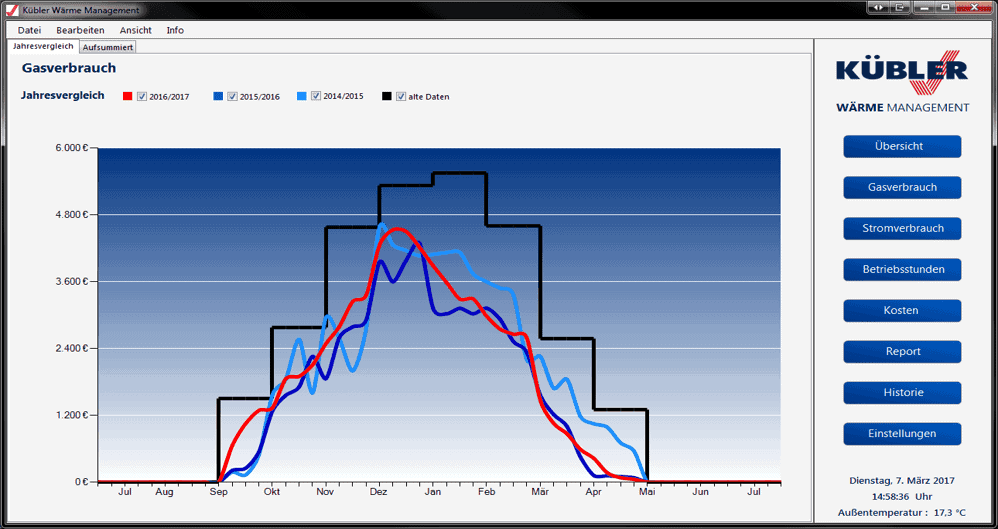
Task: Click the dark blue 2015/2016 legend square
Action: 218,97
